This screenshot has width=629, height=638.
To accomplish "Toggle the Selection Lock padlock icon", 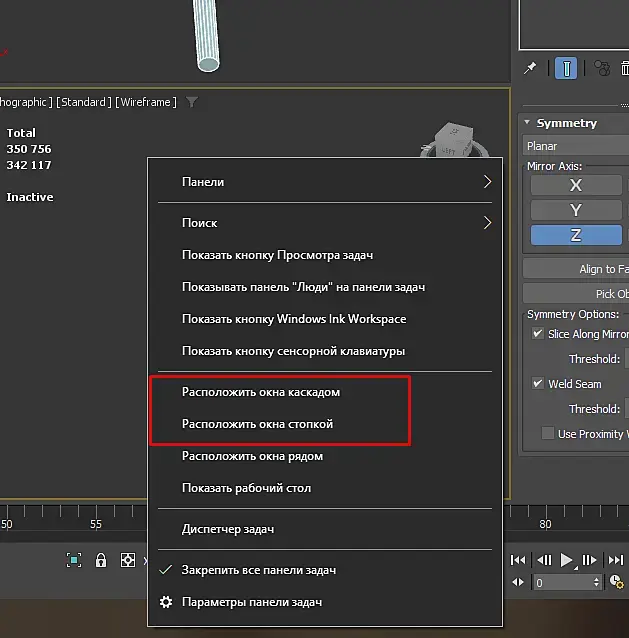I will pyautogui.click(x=100, y=560).
